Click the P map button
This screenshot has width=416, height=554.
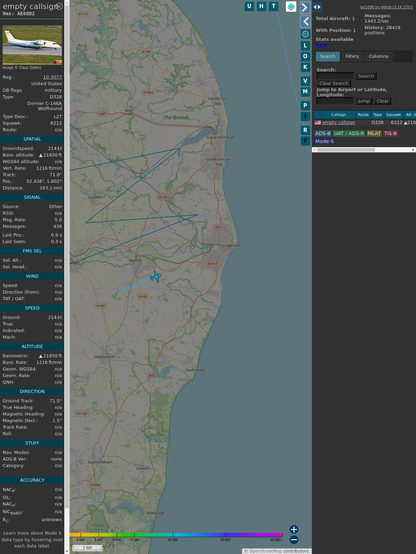coord(305,105)
